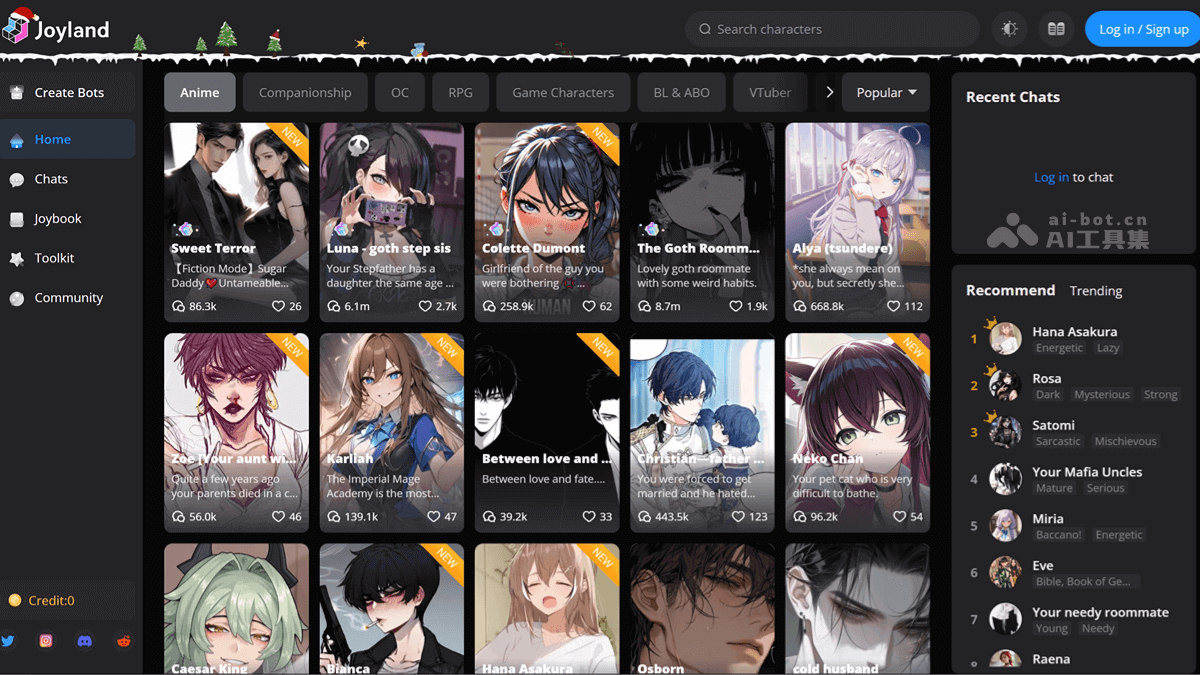Click the Joyland logo
Screen dimensions: 1200x675
[x=56, y=29]
